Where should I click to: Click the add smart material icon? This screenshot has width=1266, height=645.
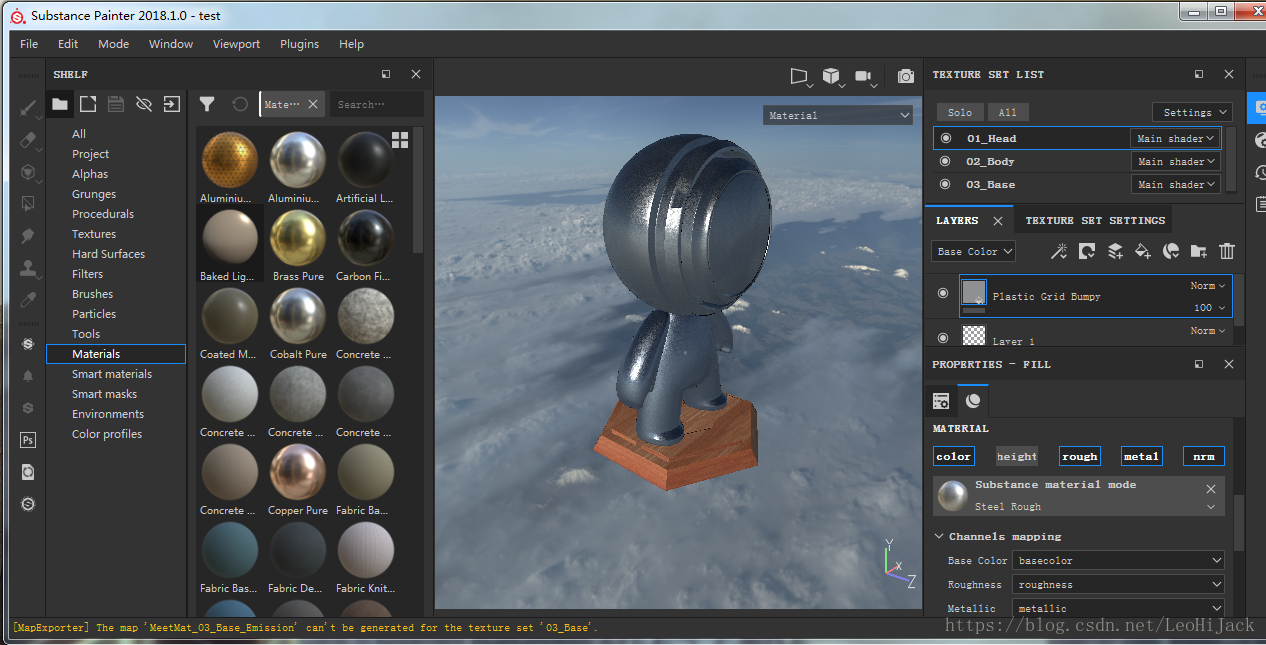pyautogui.click(x=1171, y=251)
